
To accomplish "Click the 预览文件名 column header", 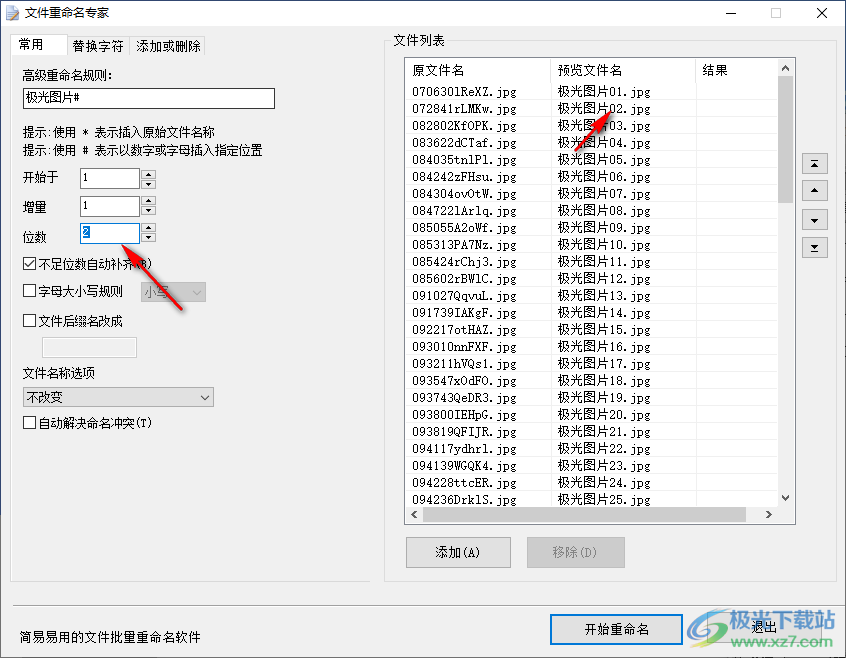I will tap(623, 70).
